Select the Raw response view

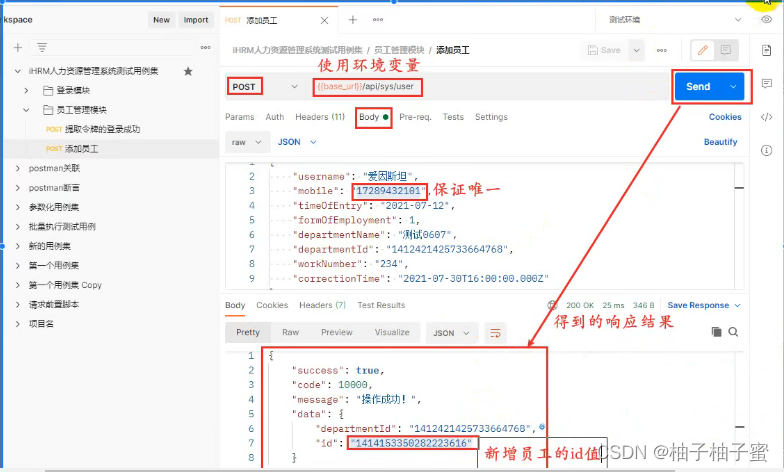coord(290,332)
